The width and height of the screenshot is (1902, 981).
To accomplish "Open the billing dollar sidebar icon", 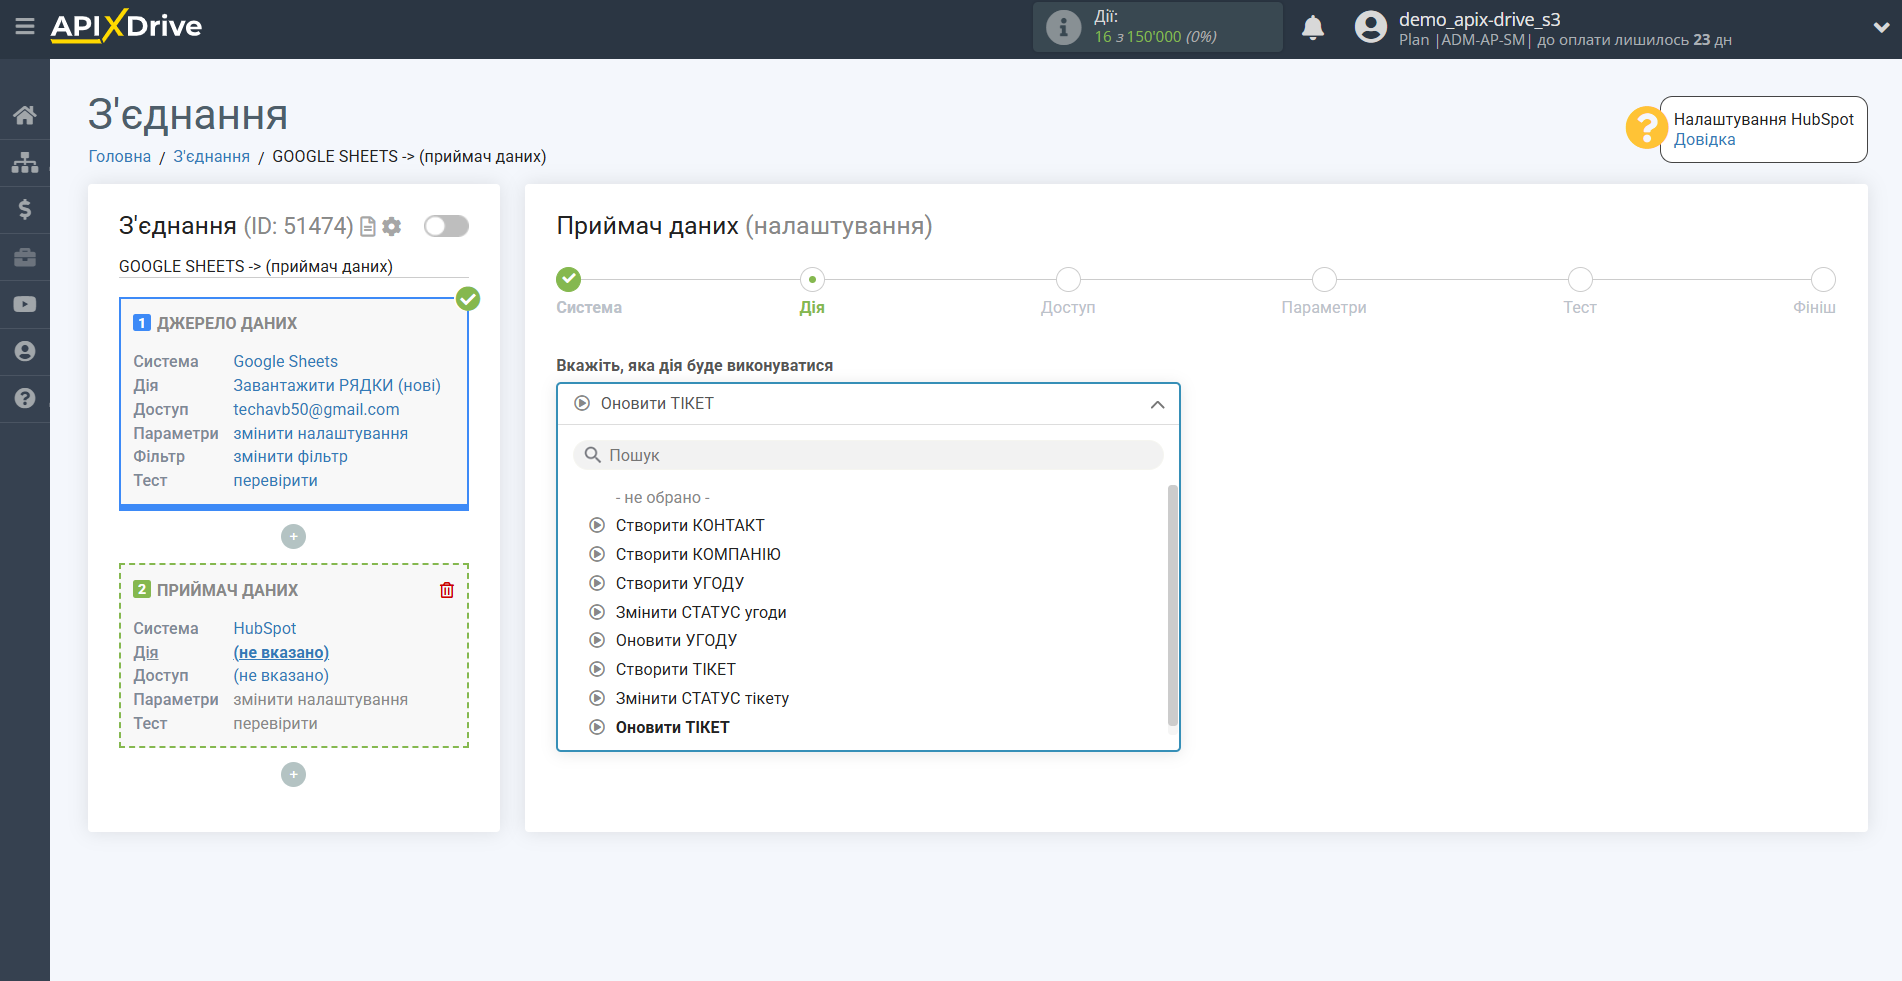I will (x=25, y=209).
